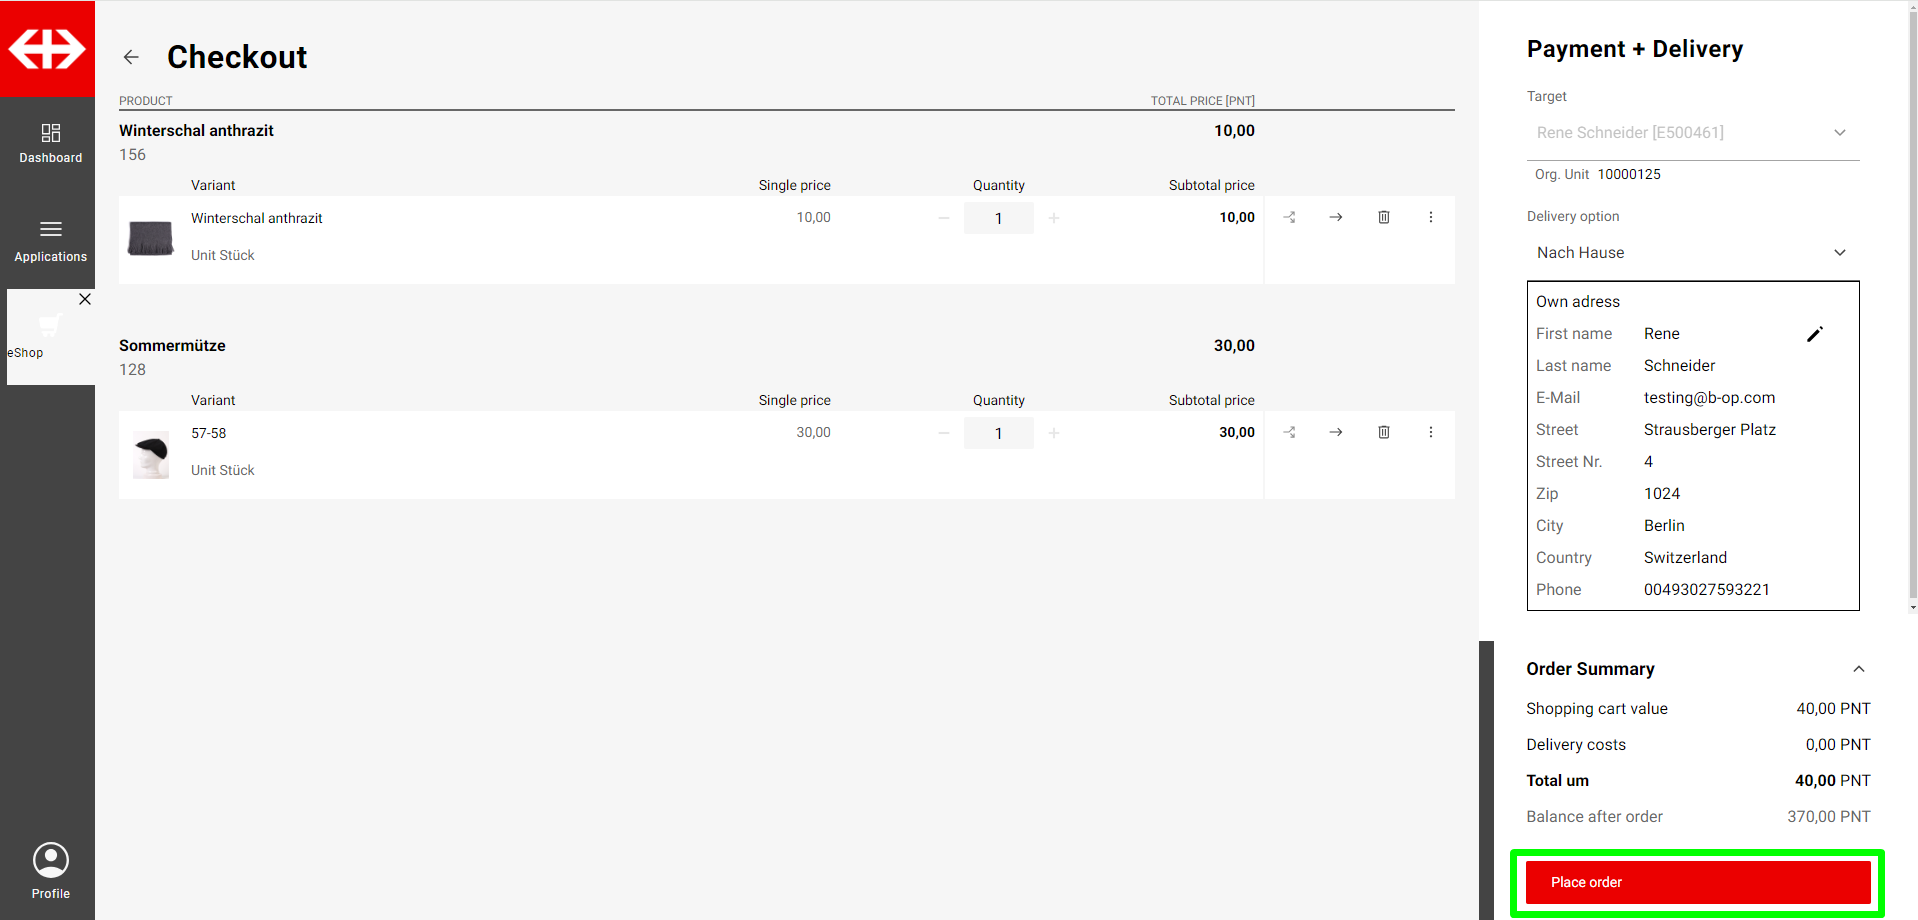
Task: Go to Dashboard in sidebar
Action: pyautogui.click(x=50, y=143)
